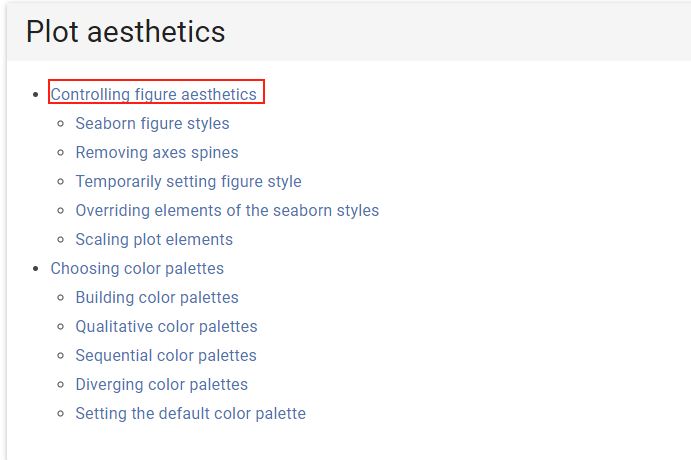Go to Building color palettes
Viewport: 691px width, 460px height.
coord(157,298)
